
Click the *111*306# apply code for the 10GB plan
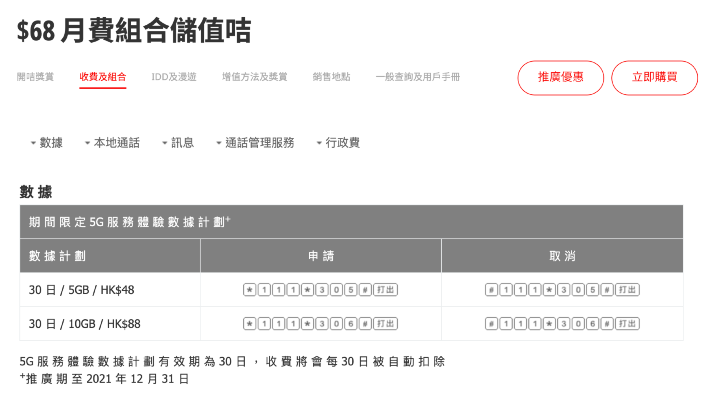tap(321, 324)
